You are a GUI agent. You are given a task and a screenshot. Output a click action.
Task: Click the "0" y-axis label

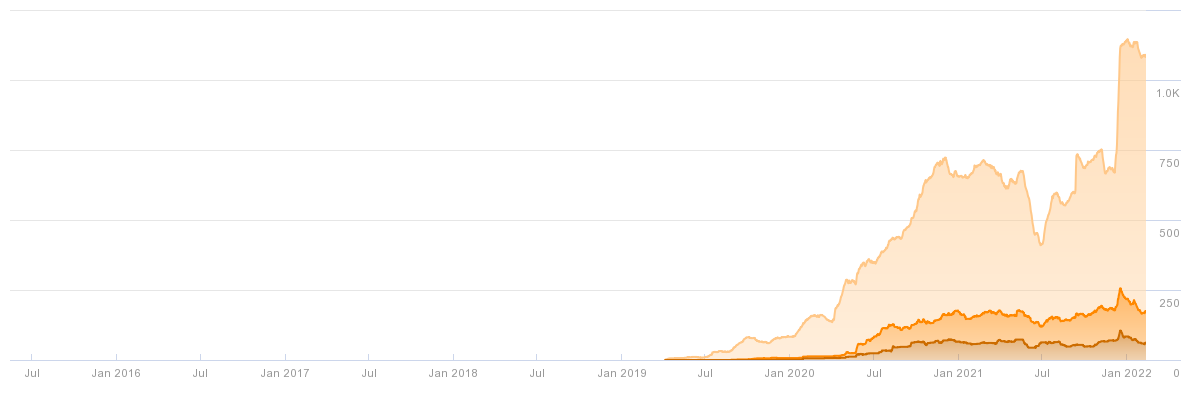1177,373
